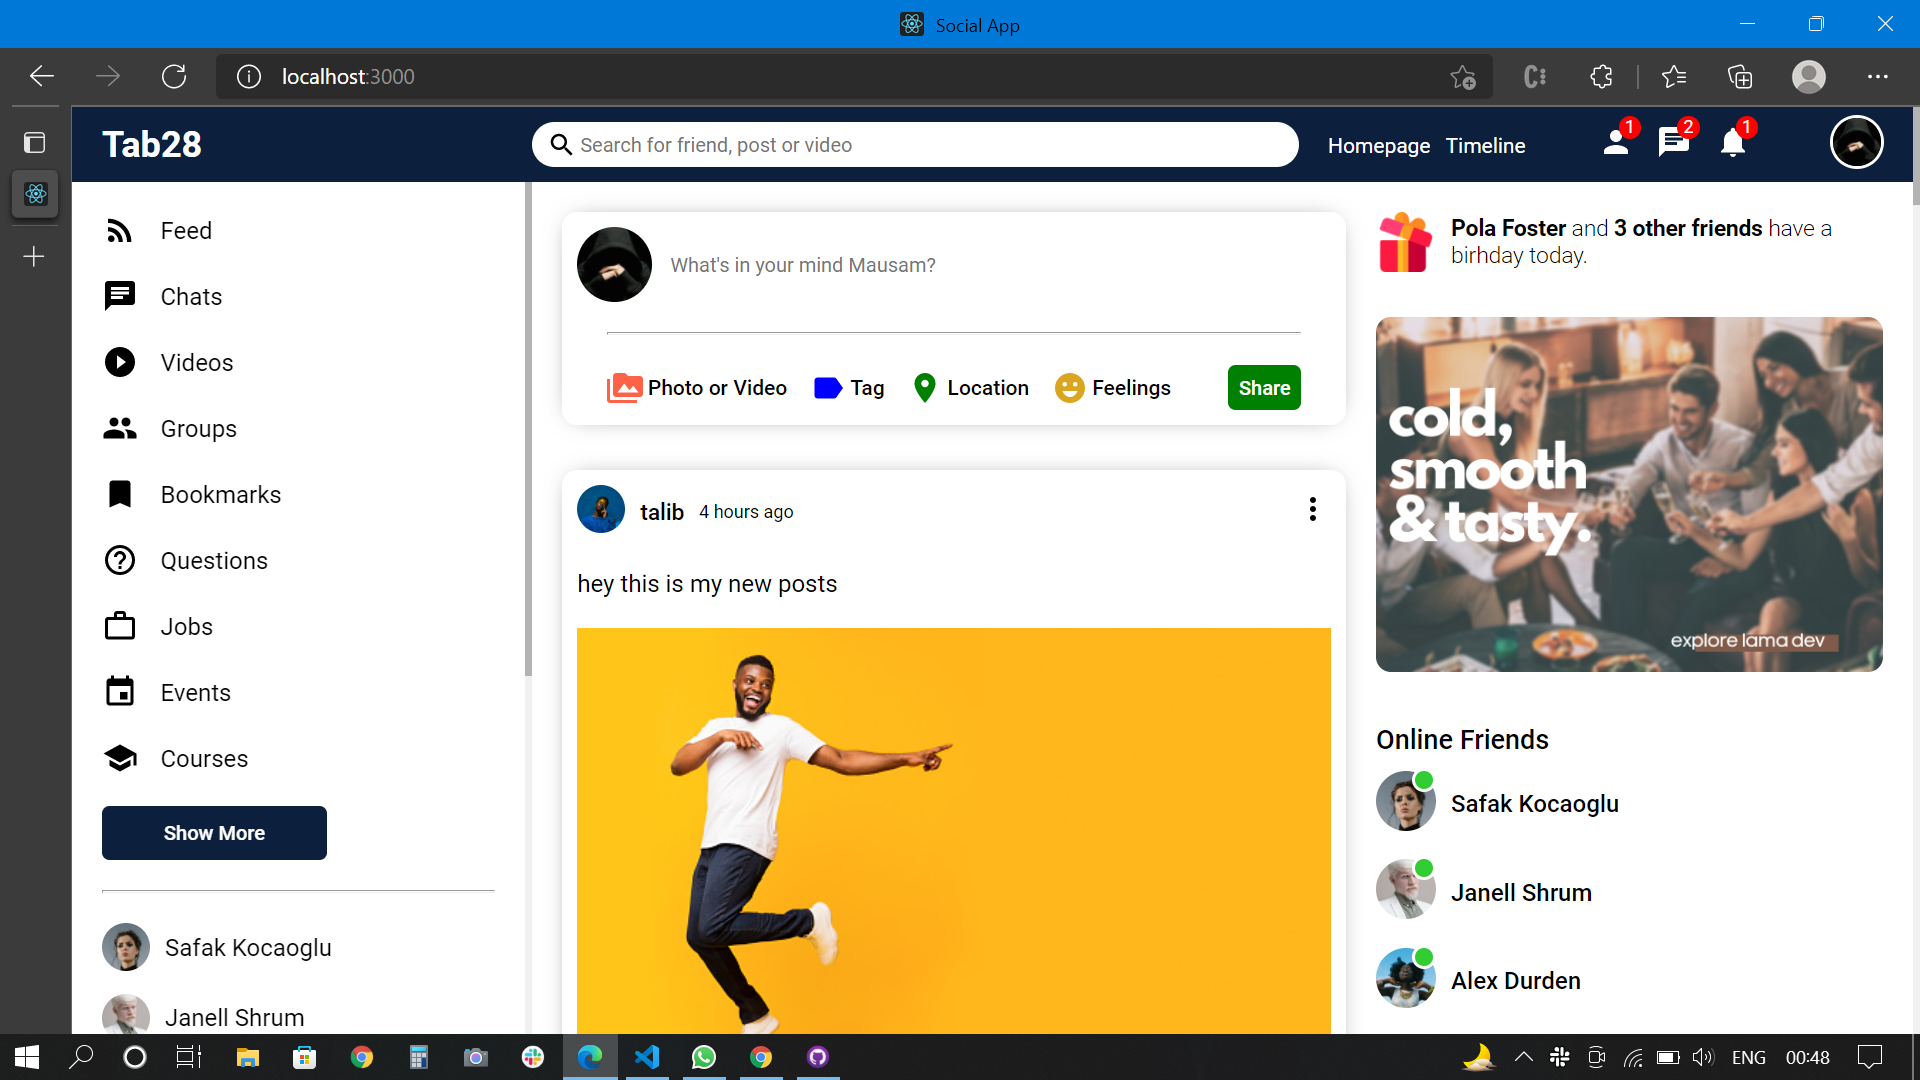Attach a Photo or Video to post

point(698,388)
